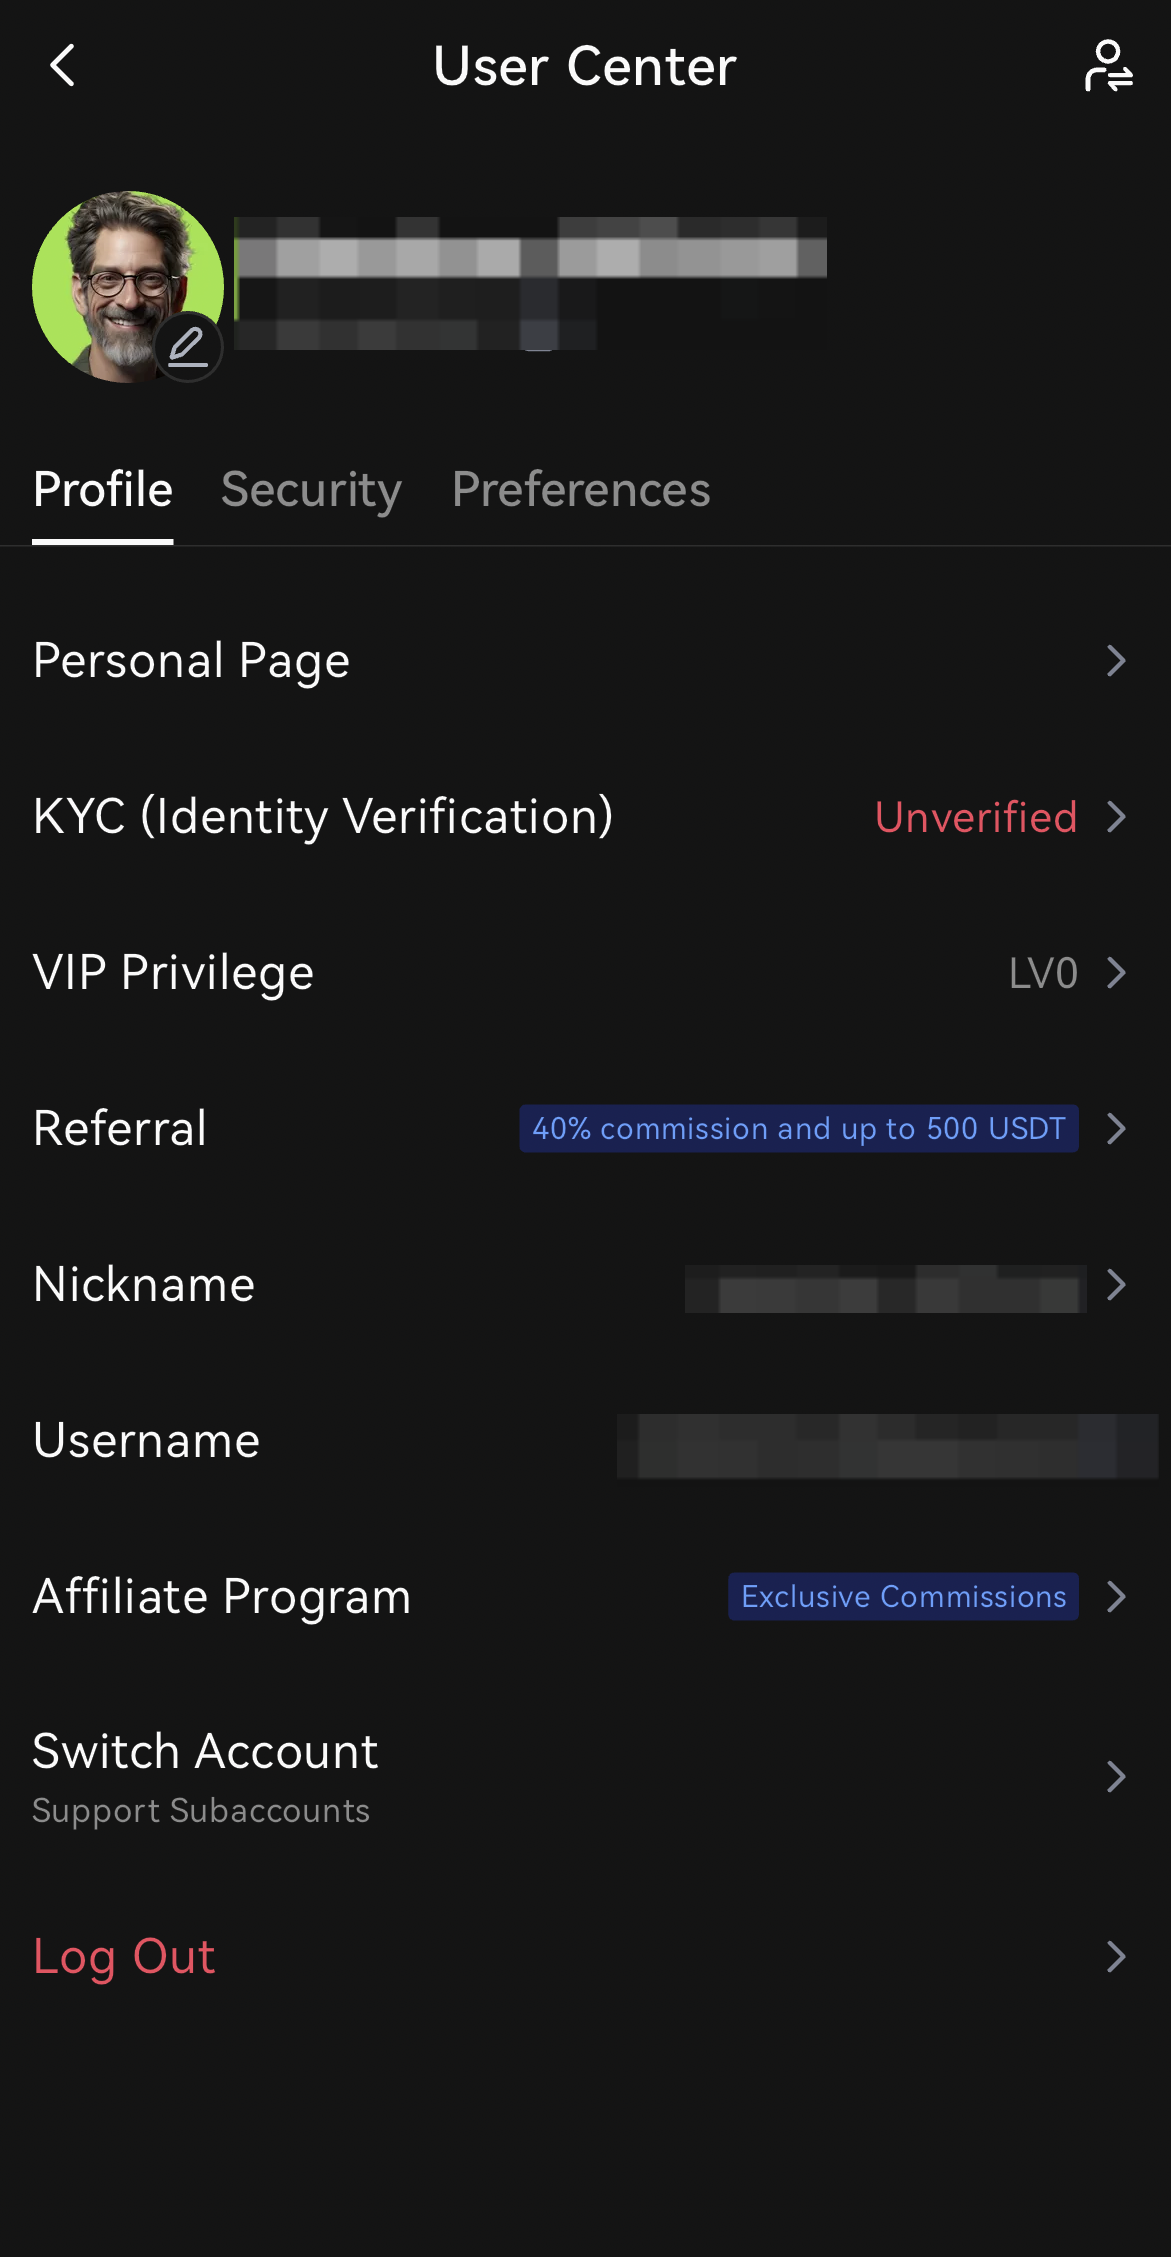Tap the back arrow icon

(63, 66)
